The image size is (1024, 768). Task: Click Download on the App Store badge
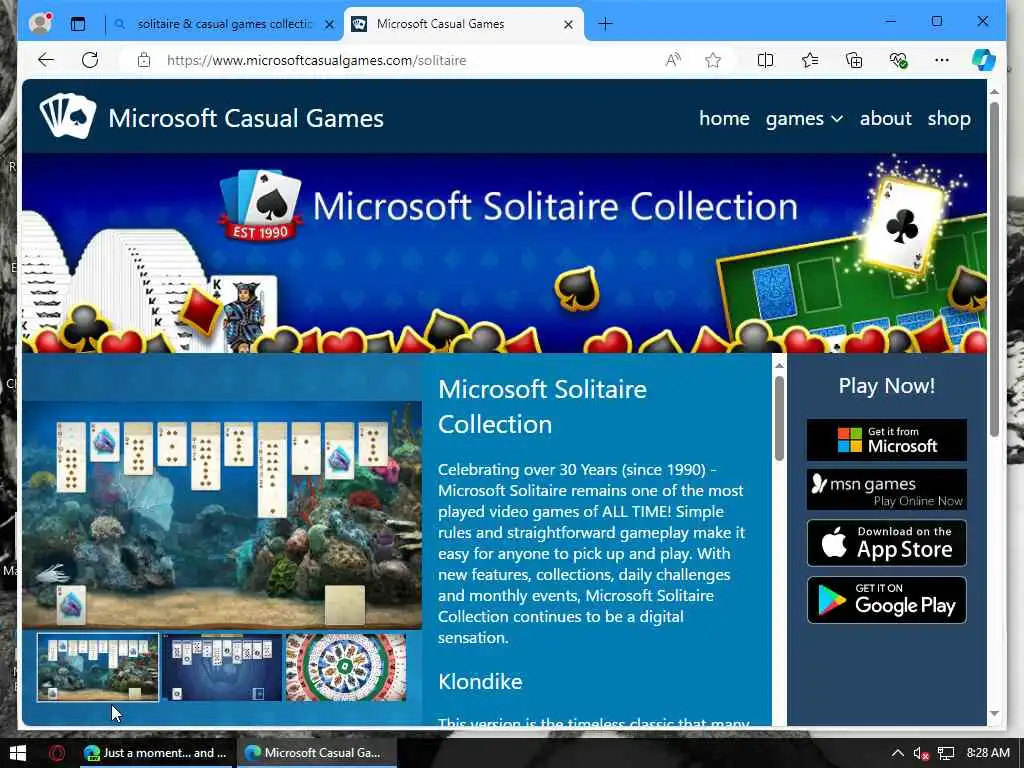[x=886, y=543]
